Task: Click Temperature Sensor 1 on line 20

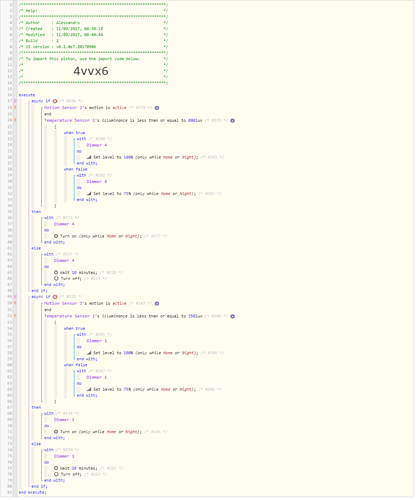Action: click(69, 121)
